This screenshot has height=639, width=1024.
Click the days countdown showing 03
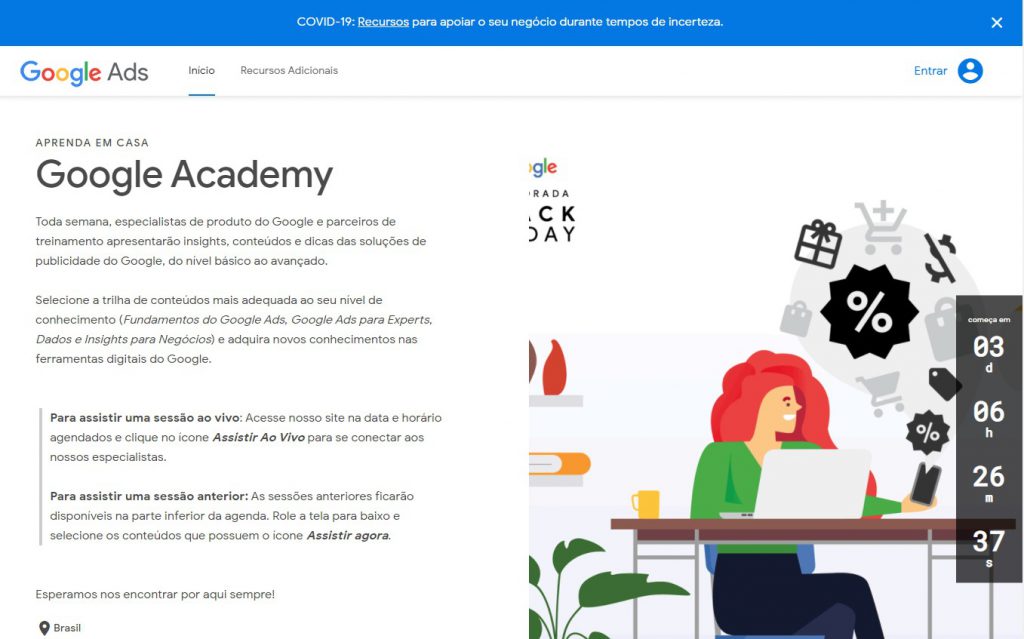click(988, 353)
